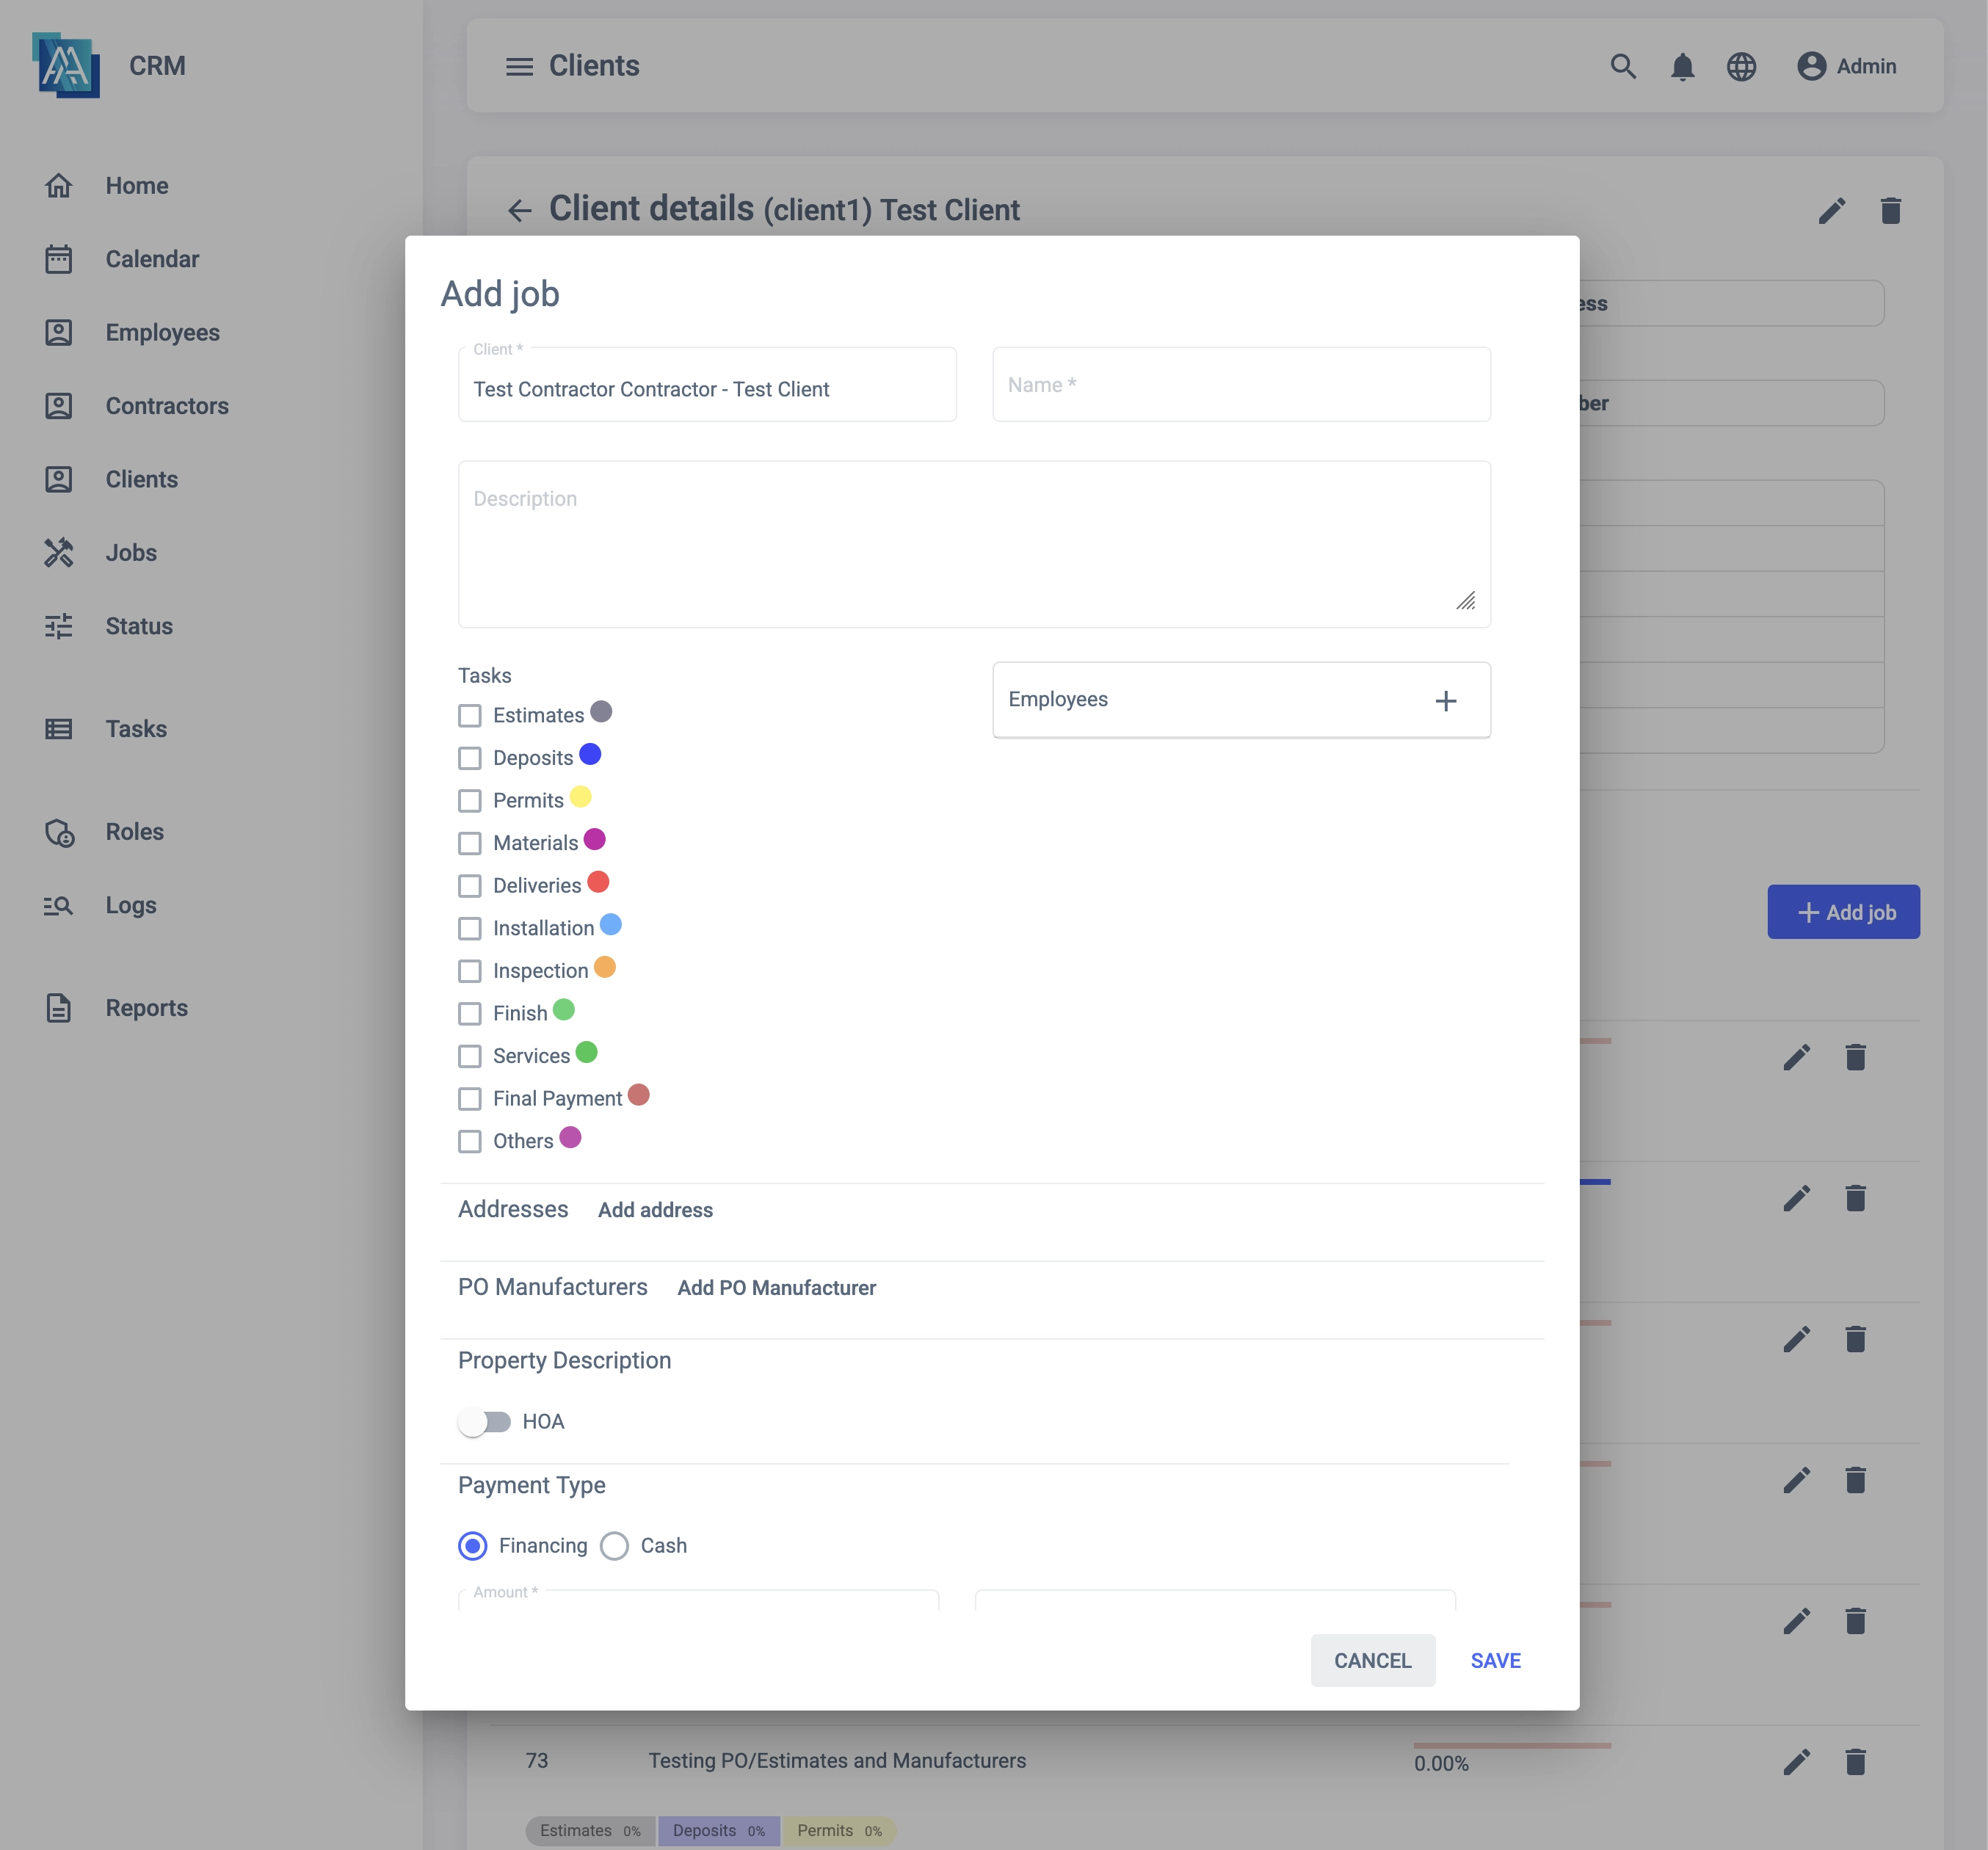1988x1850 pixels.
Task: Click the language globe icon
Action: click(1741, 66)
